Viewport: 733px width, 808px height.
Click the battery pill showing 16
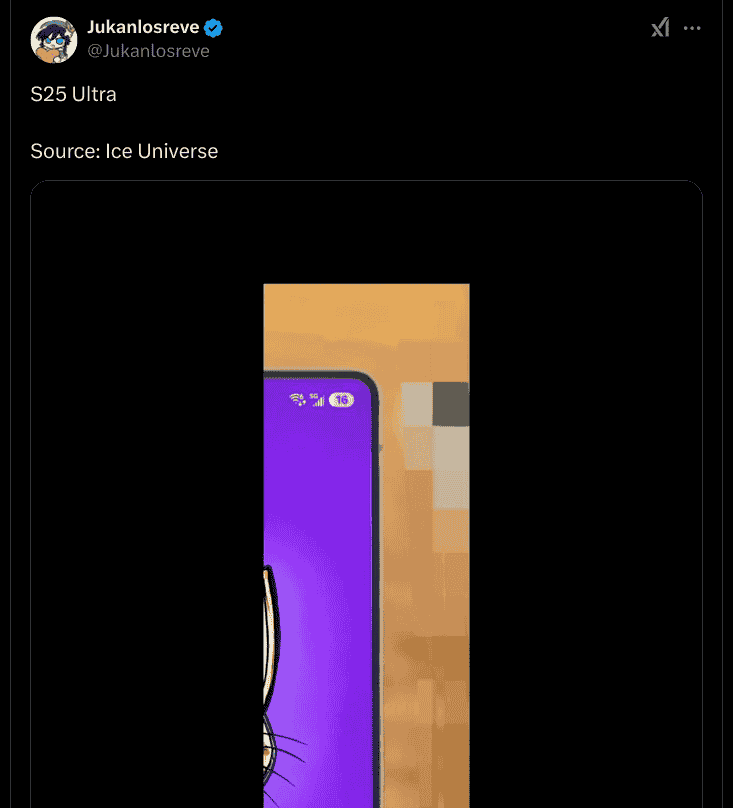(x=341, y=400)
